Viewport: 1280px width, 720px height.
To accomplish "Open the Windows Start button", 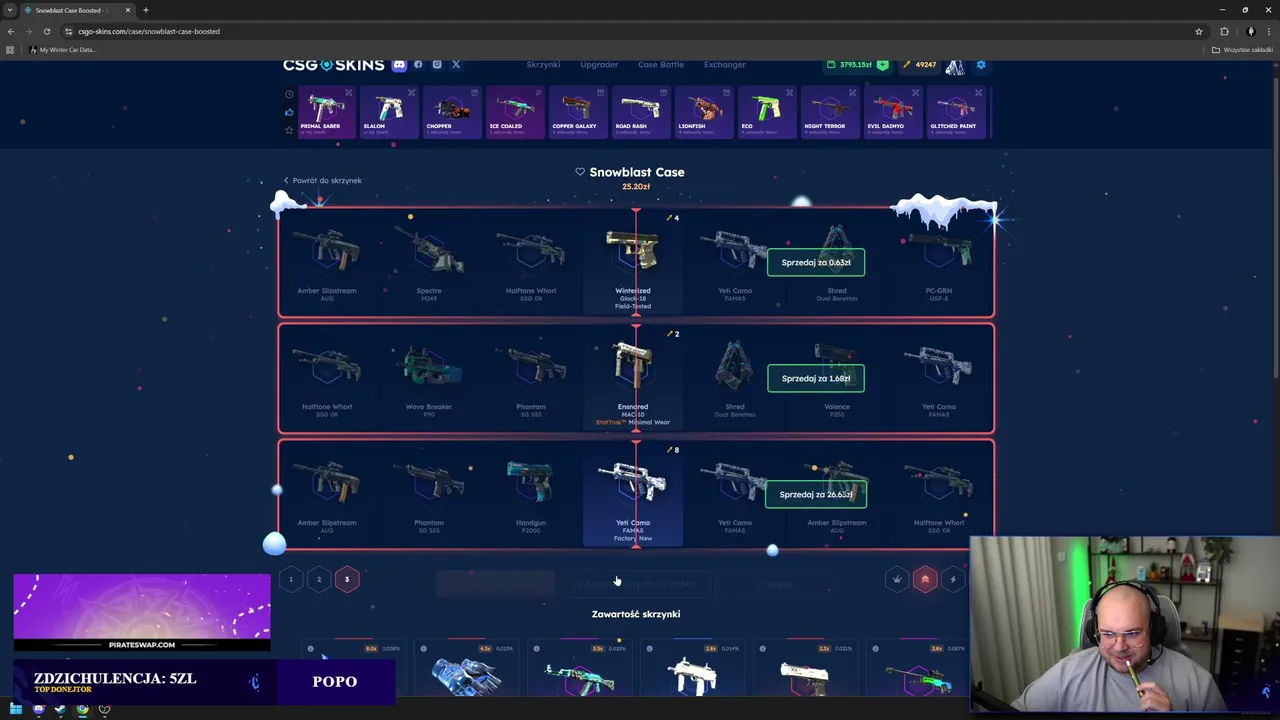I will (x=16, y=709).
